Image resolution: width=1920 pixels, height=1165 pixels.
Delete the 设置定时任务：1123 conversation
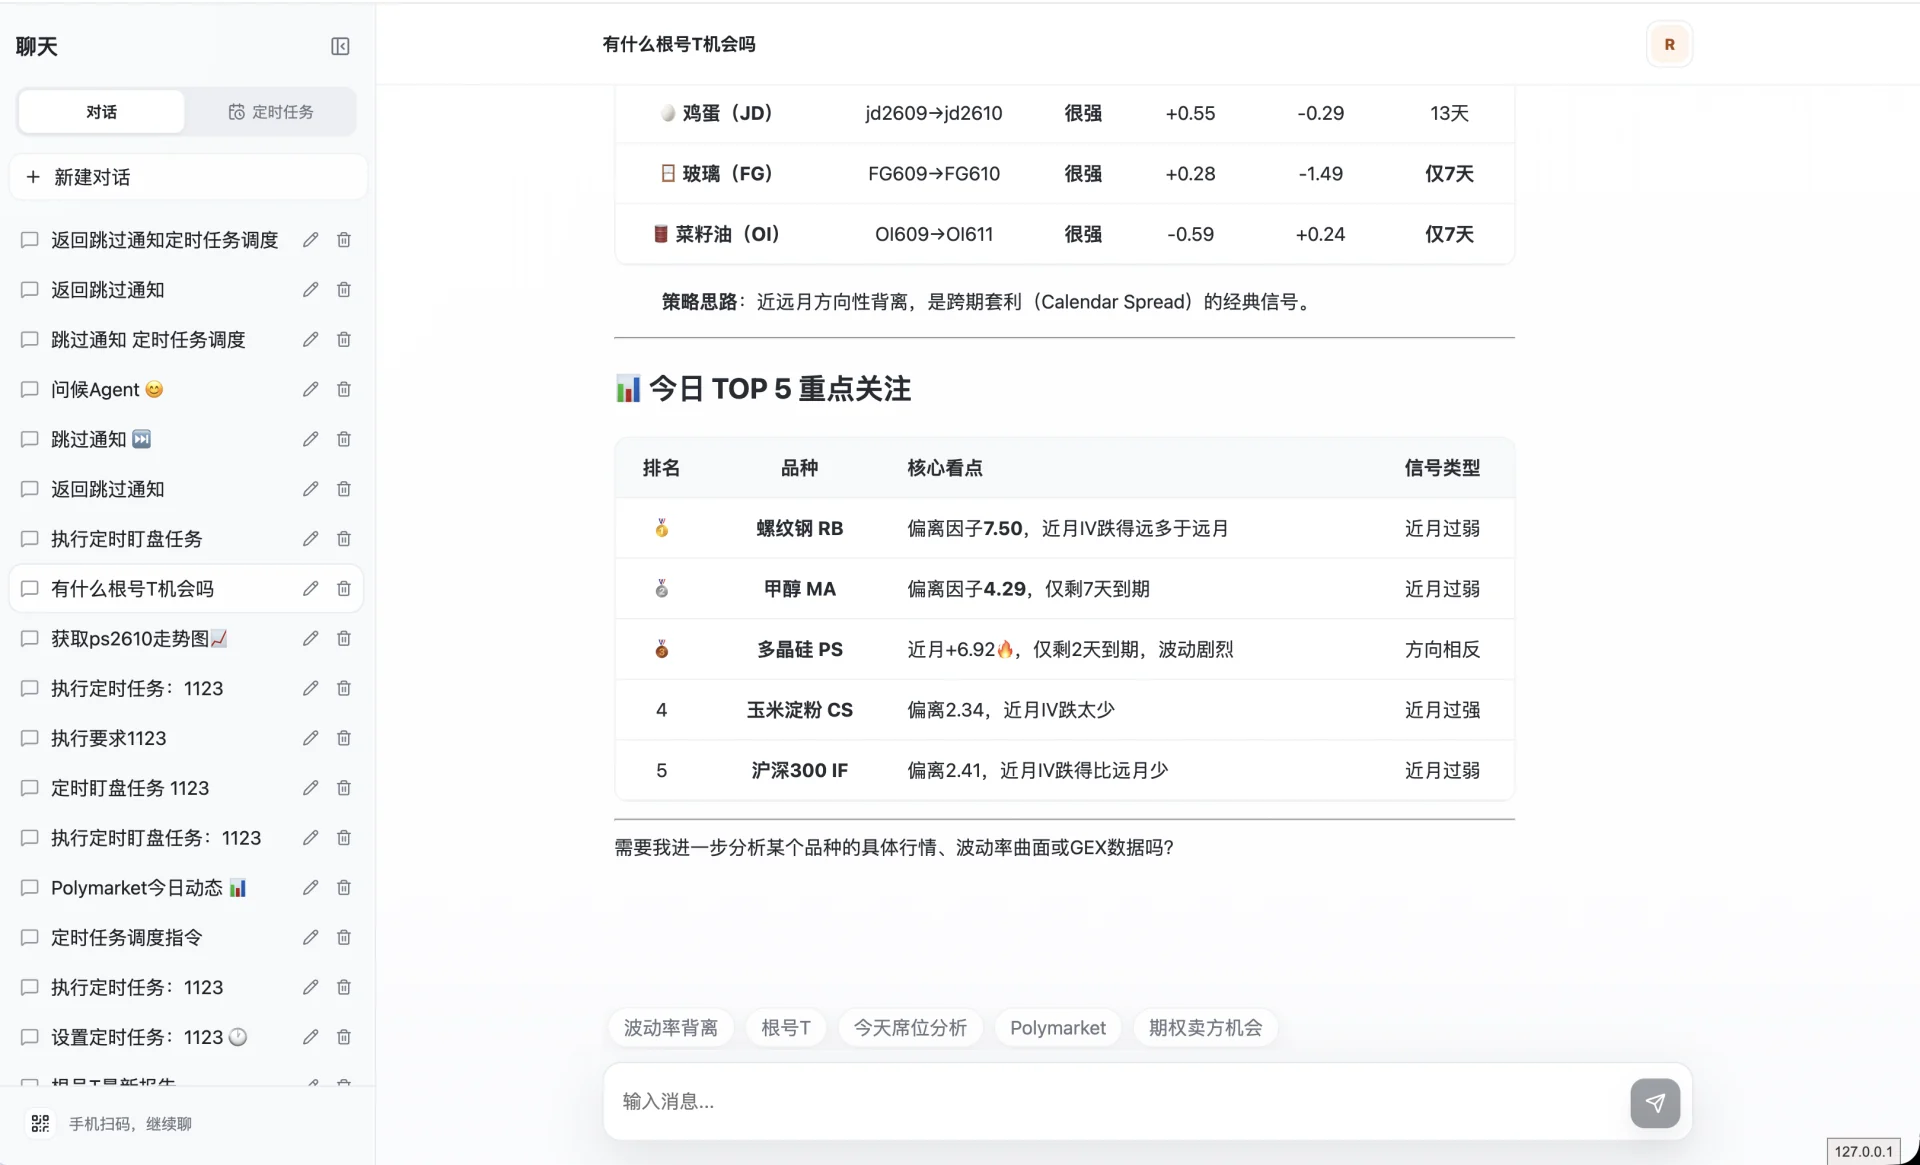(344, 1037)
